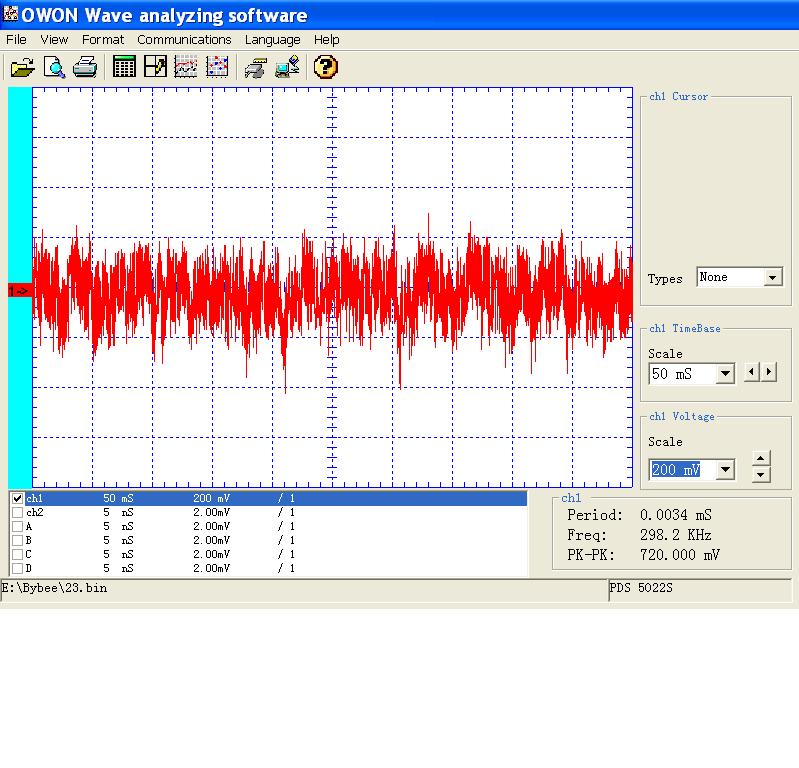Open the Communications menu
Screen dimensions: 799x768
click(x=184, y=40)
